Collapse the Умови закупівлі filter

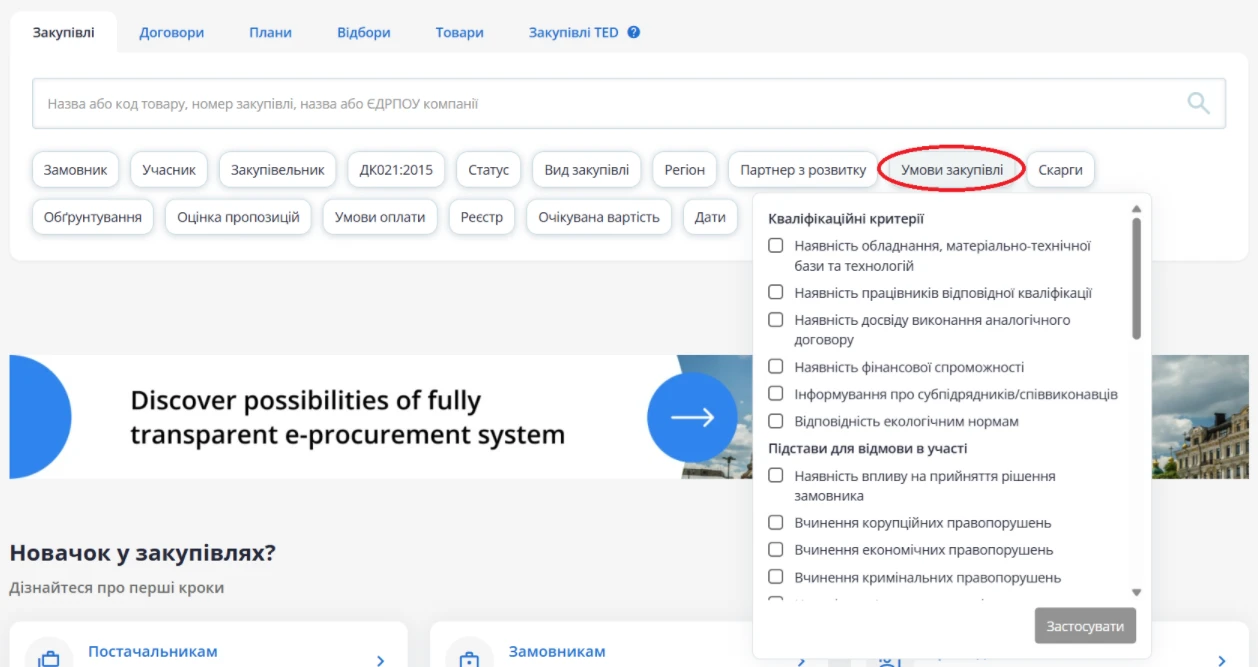(x=952, y=170)
